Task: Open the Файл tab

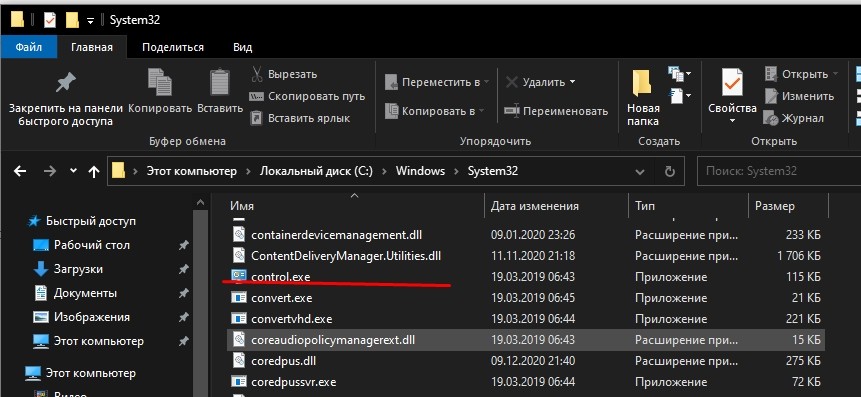Action: [29, 47]
